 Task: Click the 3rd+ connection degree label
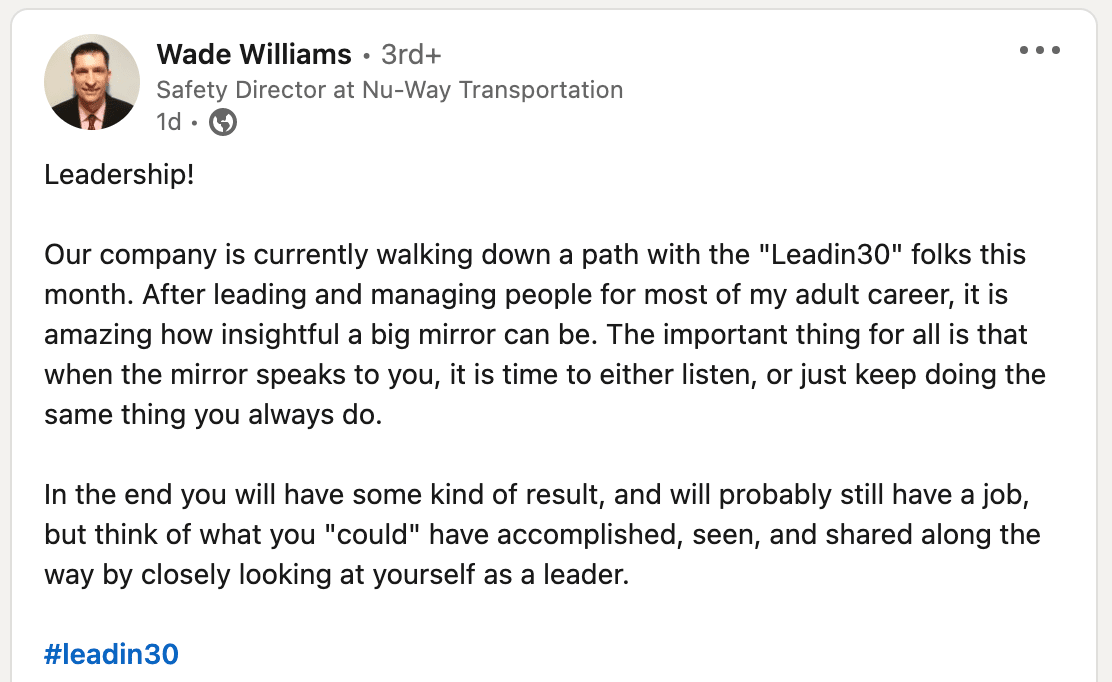click(x=411, y=54)
